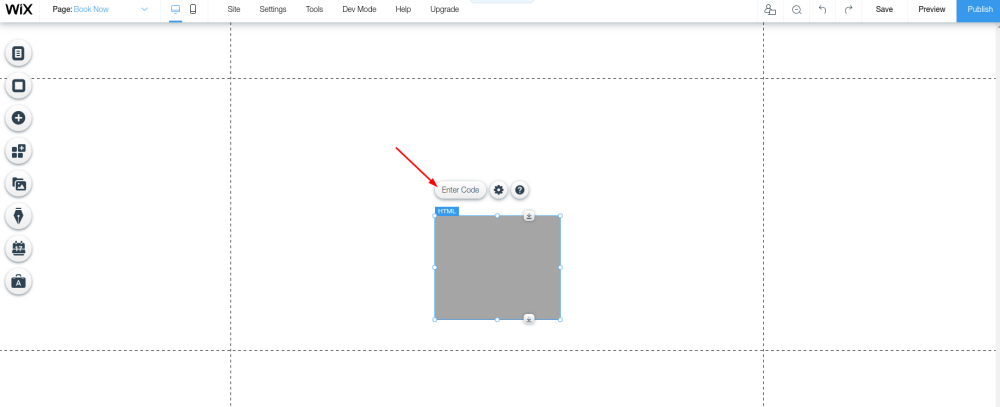Open the Add Apps panel
Viewport: 1000px width, 407px height.
(x=18, y=152)
